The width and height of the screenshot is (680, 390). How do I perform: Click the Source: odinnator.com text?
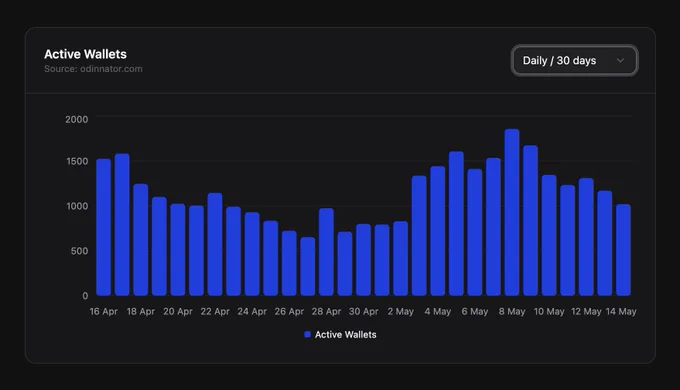click(x=93, y=69)
